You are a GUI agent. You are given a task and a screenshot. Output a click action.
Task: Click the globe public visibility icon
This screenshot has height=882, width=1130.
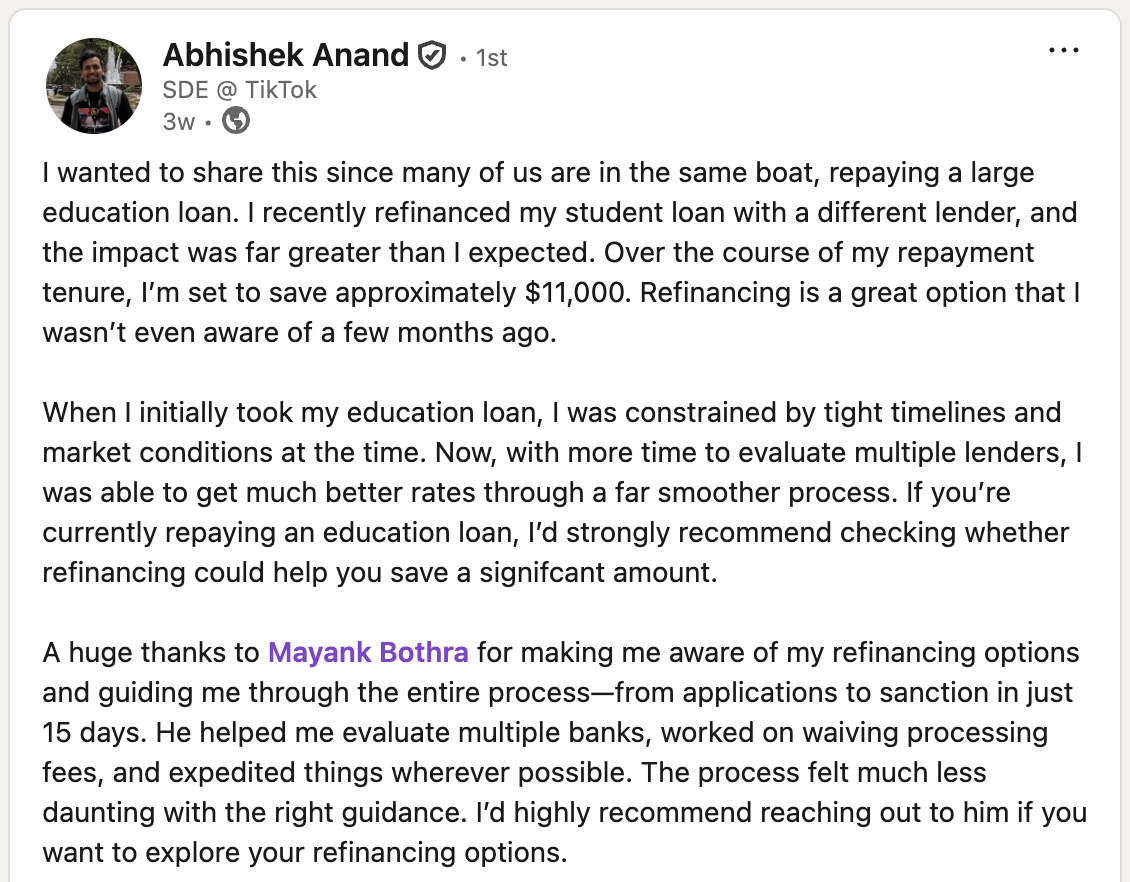click(x=235, y=122)
